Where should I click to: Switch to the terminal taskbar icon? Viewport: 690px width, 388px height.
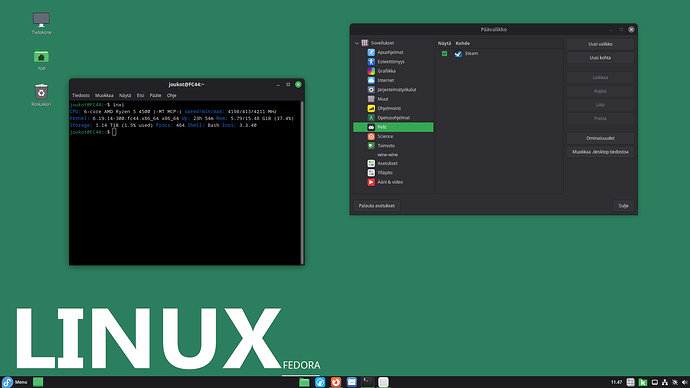pyautogui.click(x=367, y=382)
